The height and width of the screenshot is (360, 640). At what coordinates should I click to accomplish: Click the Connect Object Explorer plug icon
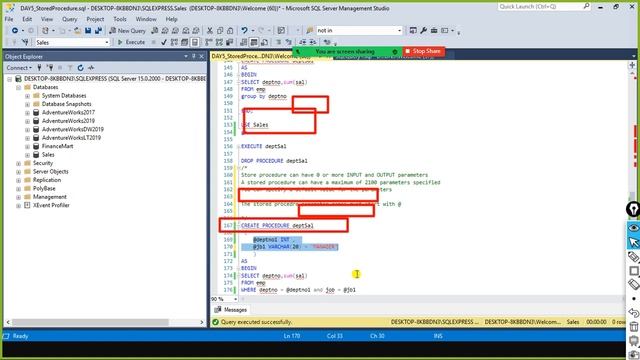(40, 68)
